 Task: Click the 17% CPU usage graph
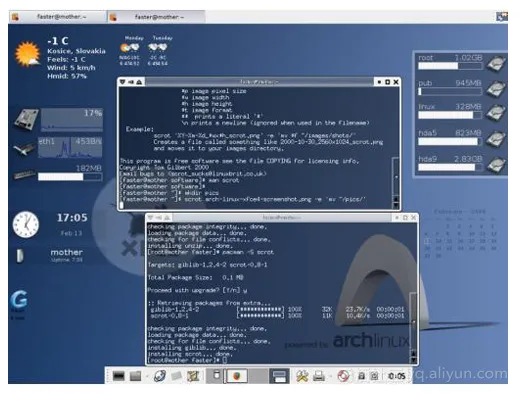[72, 119]
